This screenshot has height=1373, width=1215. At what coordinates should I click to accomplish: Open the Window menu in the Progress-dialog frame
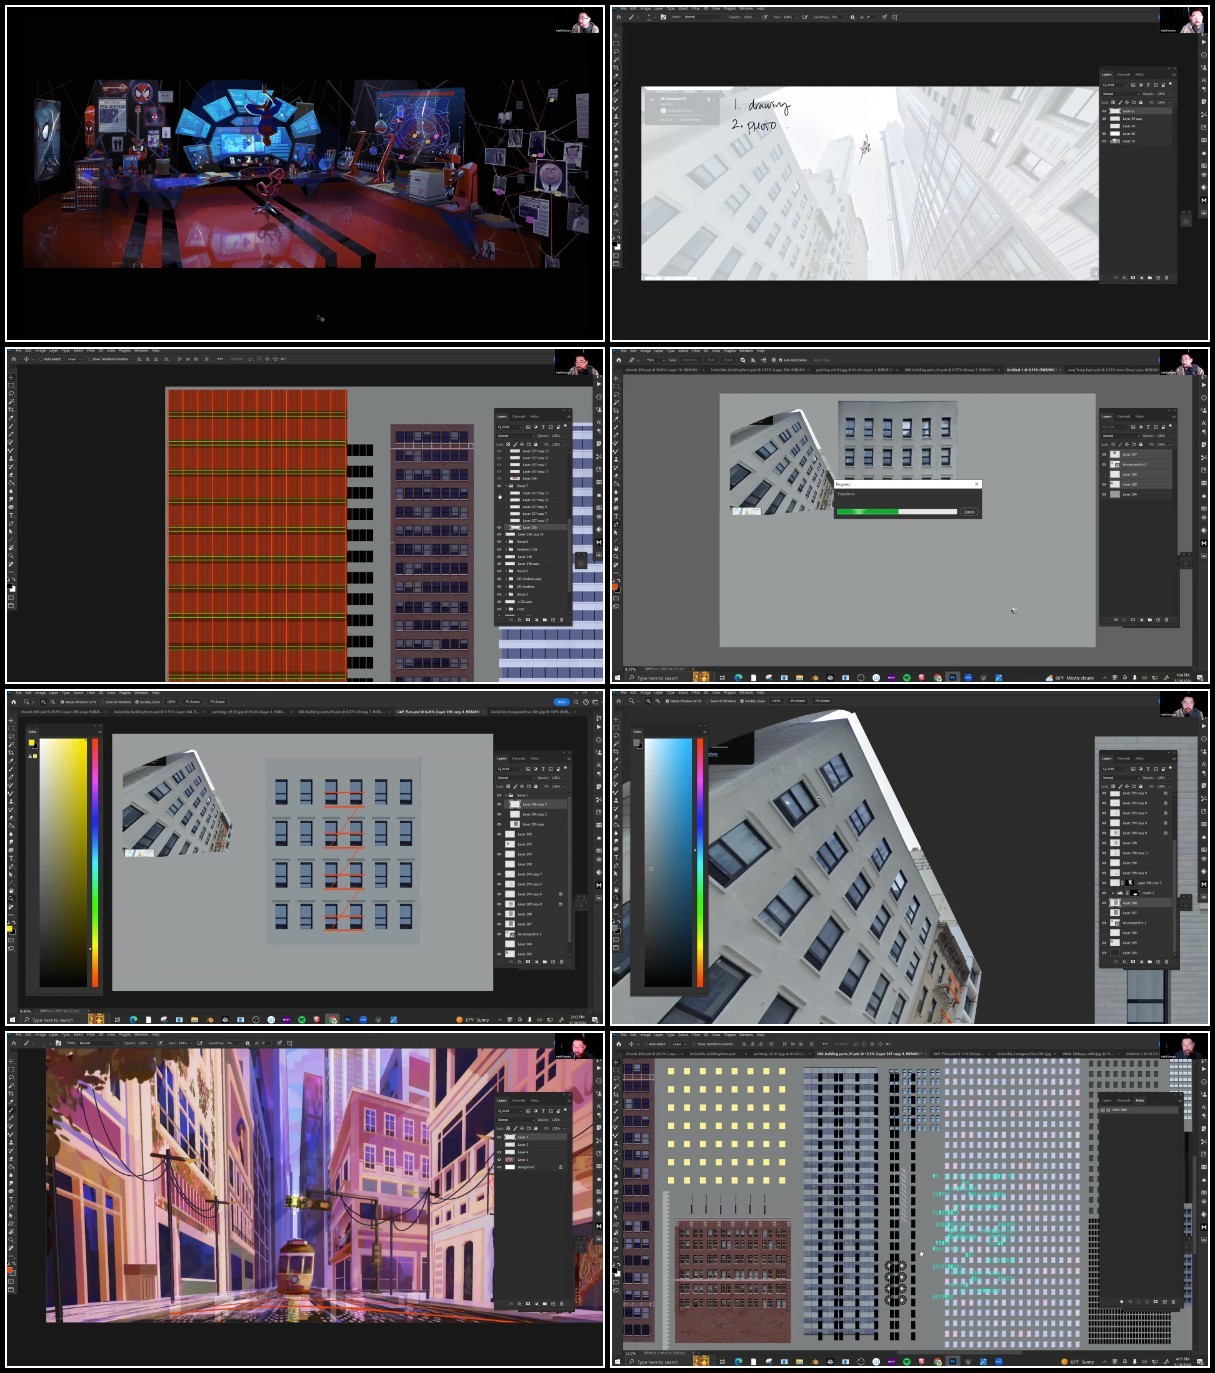(747, 351)
